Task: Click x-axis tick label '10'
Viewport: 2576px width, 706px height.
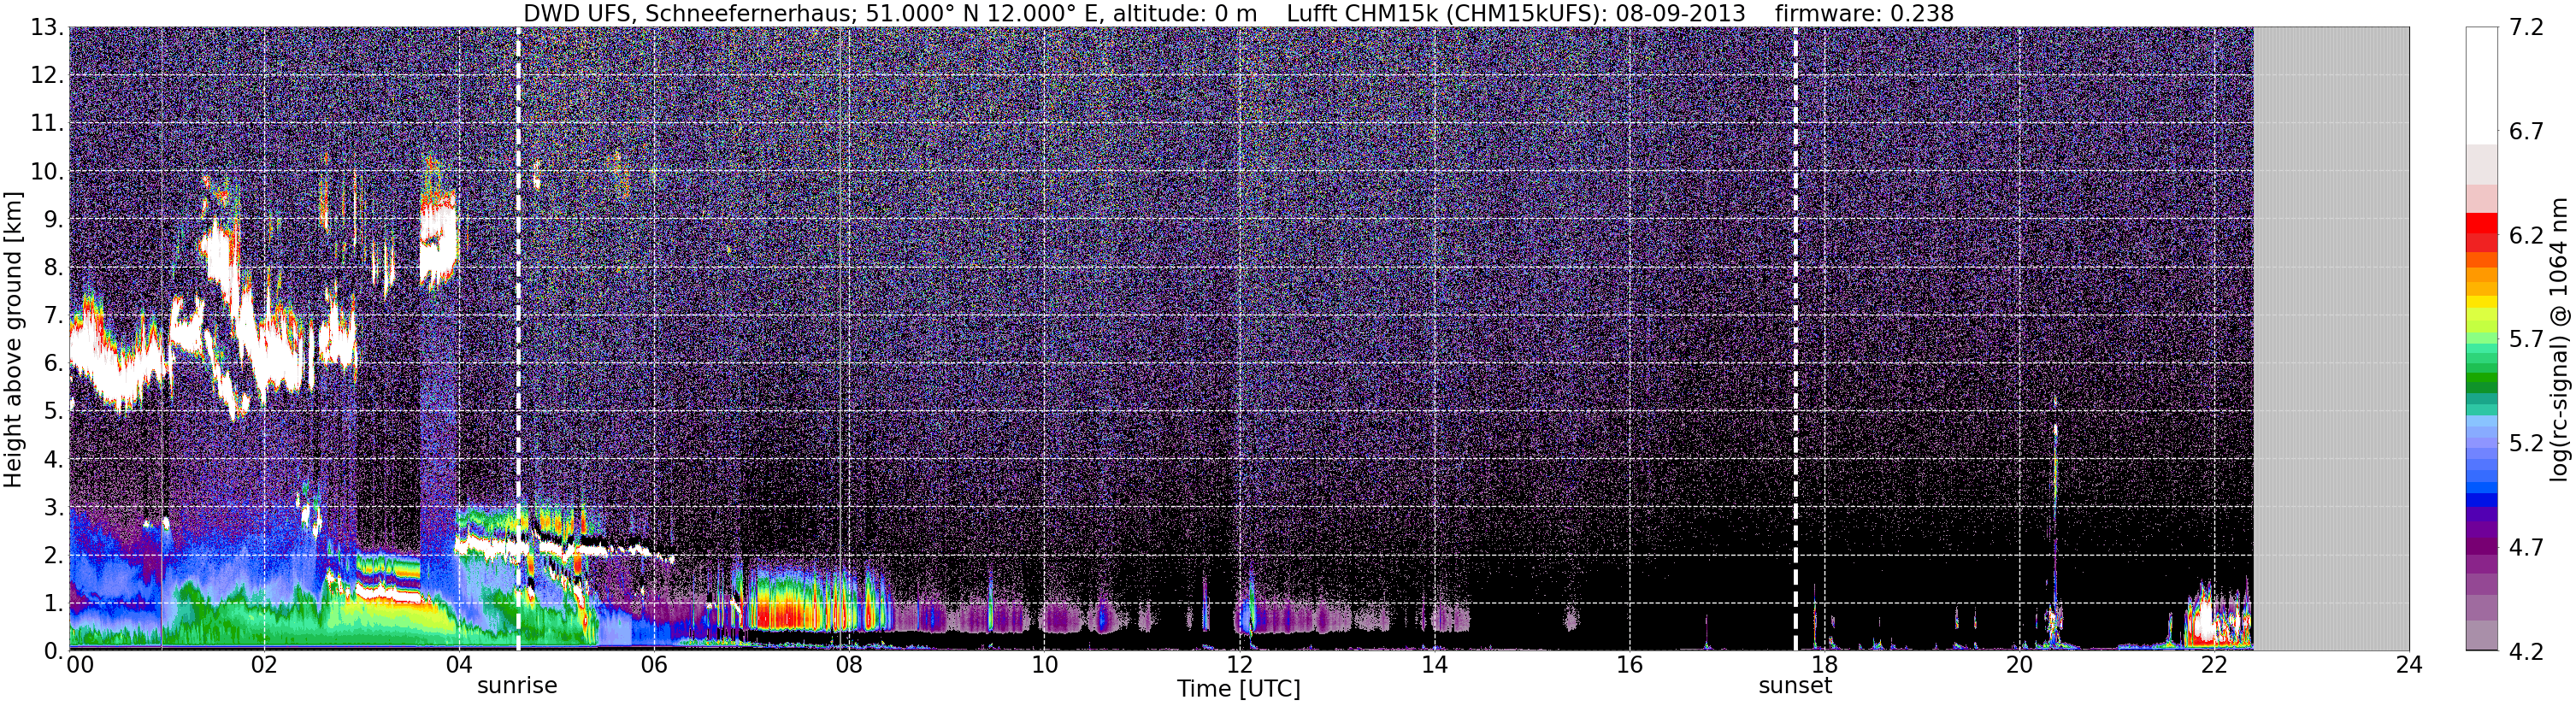Action: click(x=1044, y=665)
